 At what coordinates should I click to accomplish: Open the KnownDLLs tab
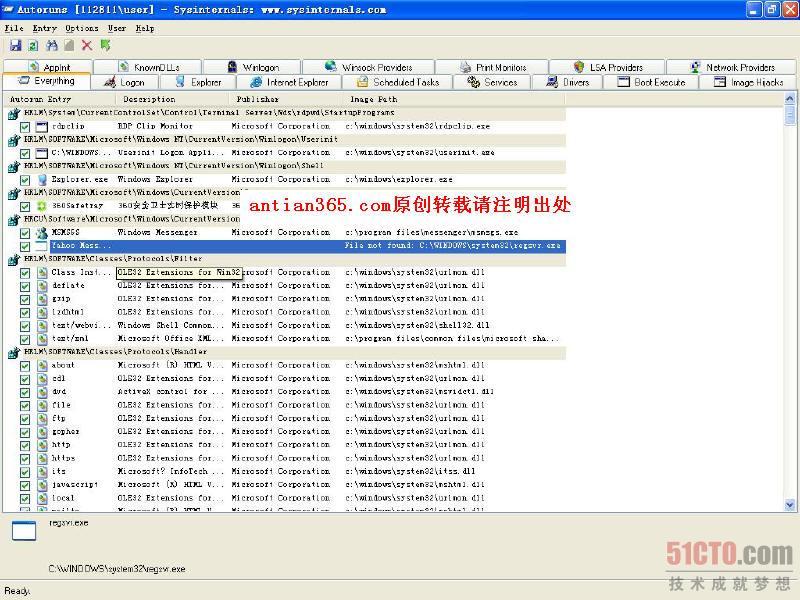pos(148,67)
